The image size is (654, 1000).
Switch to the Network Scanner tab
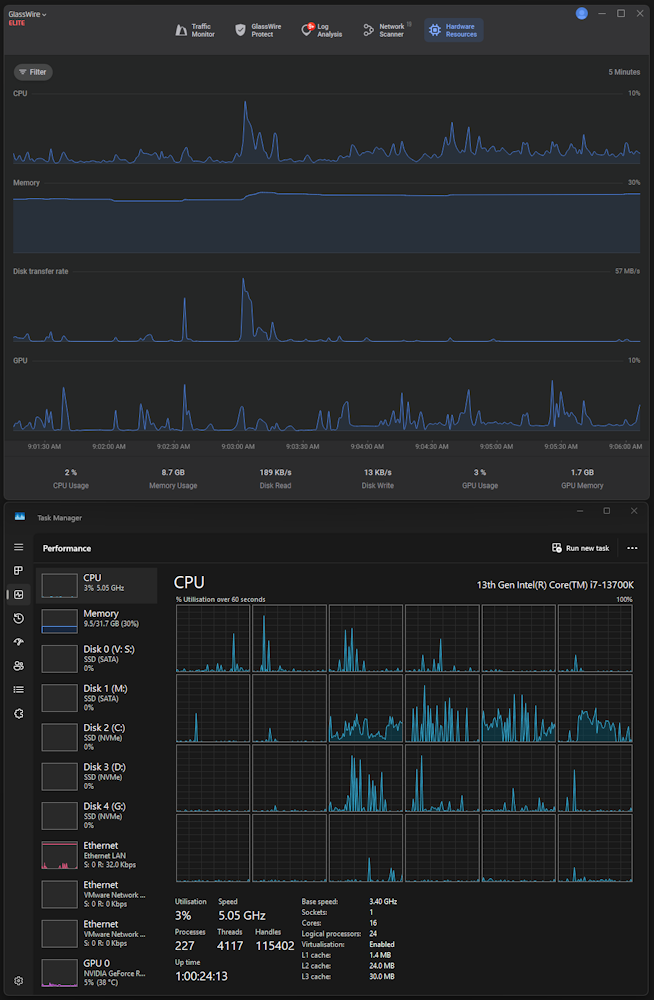(x=387, y=30)
